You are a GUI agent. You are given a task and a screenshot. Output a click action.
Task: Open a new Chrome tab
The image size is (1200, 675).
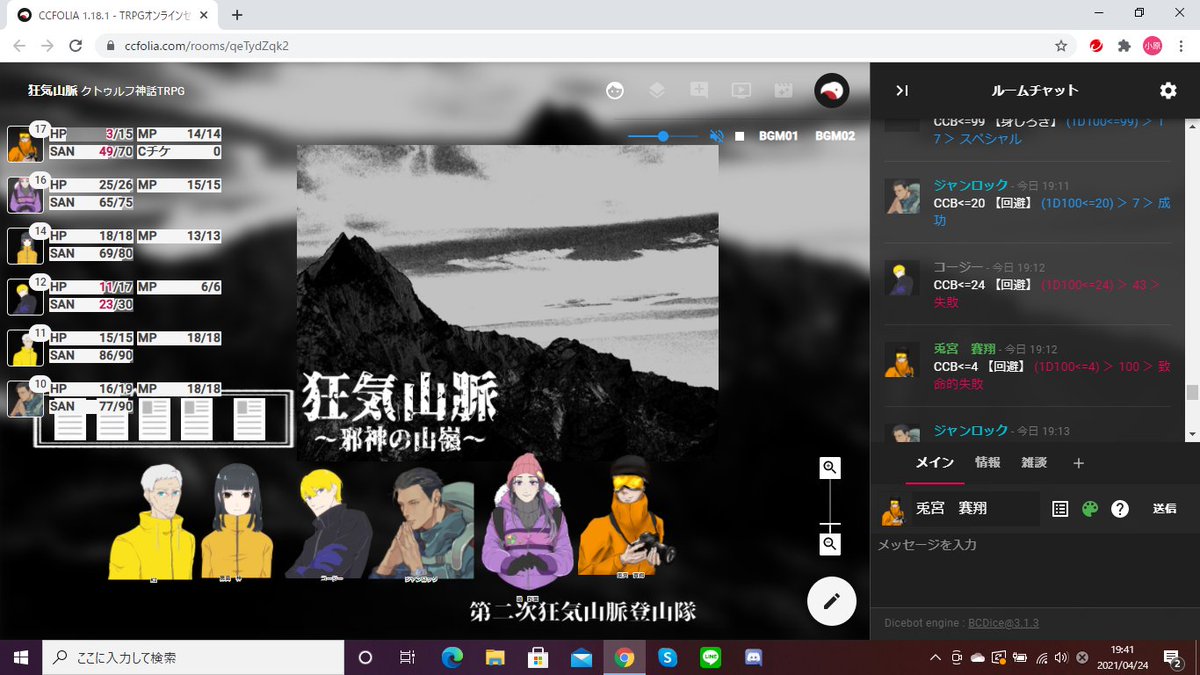click(237, 15)
